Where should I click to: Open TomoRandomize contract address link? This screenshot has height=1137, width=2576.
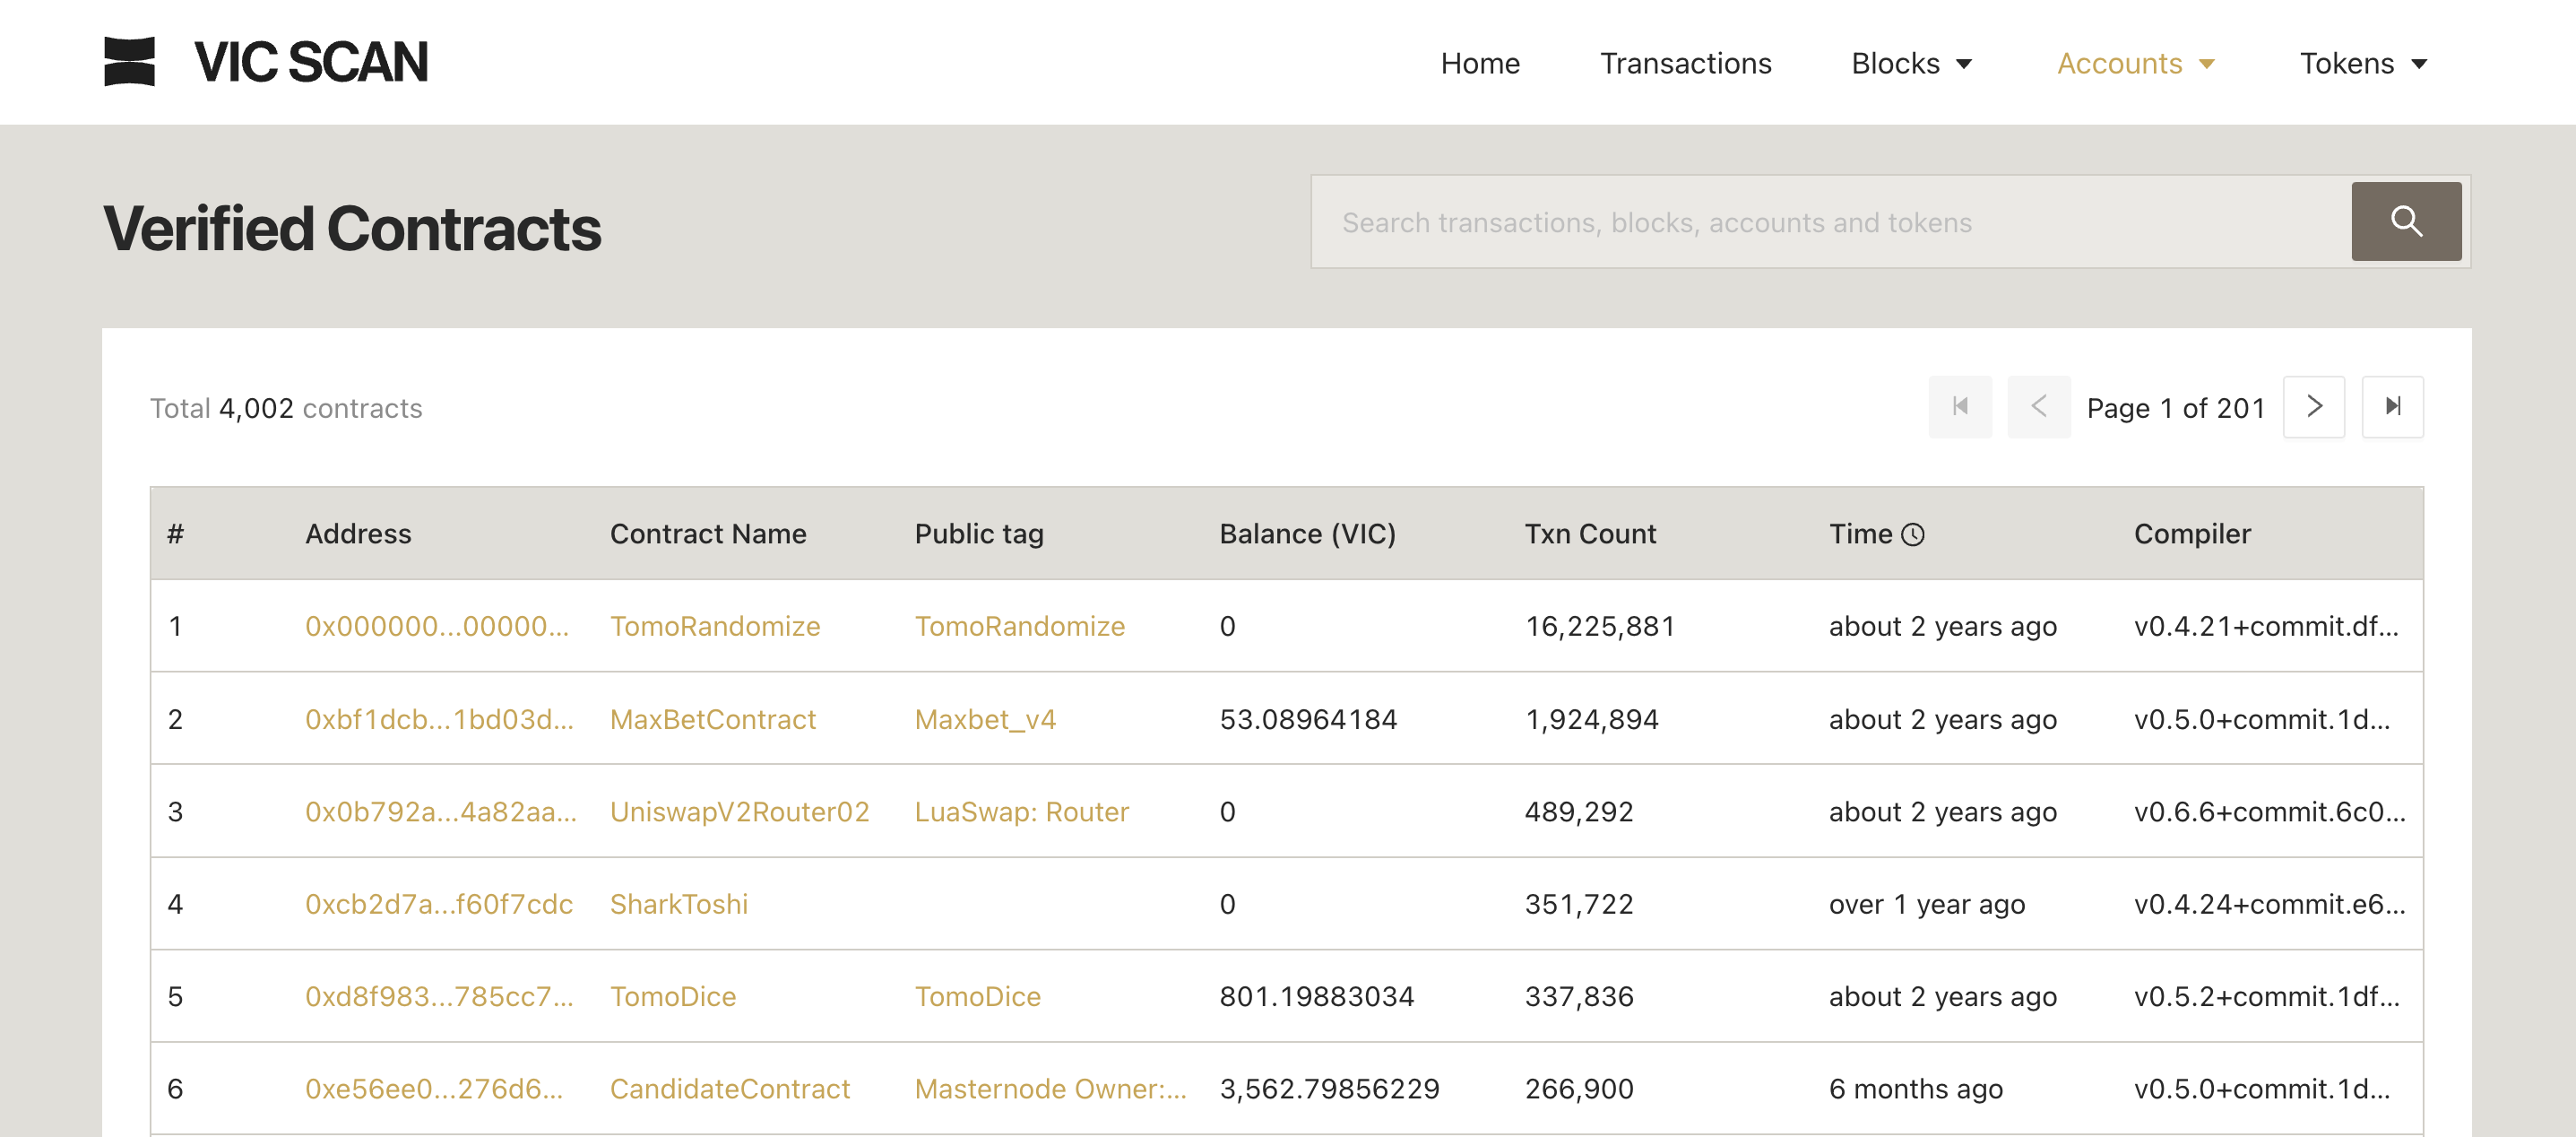436,626
